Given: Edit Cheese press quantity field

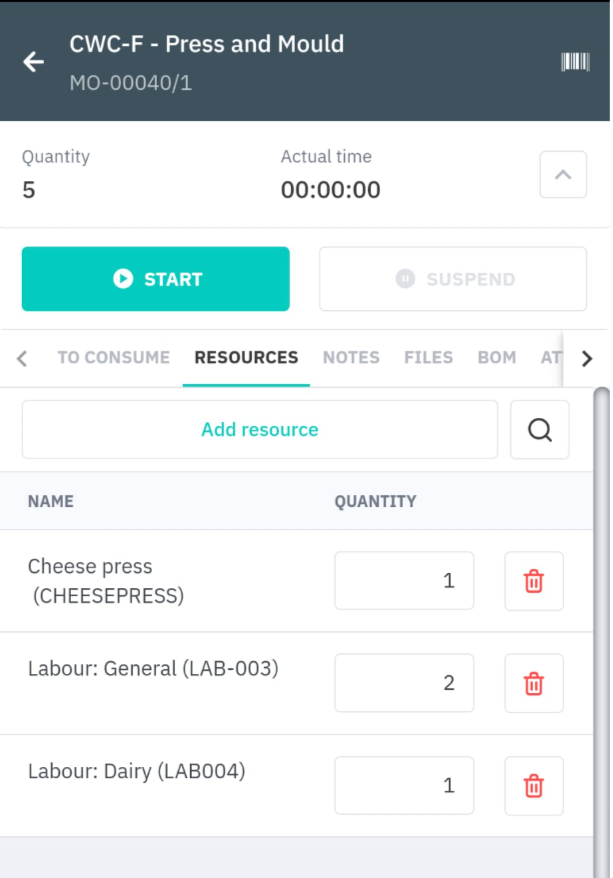Looking at the screenshot, I should (404, 581).
